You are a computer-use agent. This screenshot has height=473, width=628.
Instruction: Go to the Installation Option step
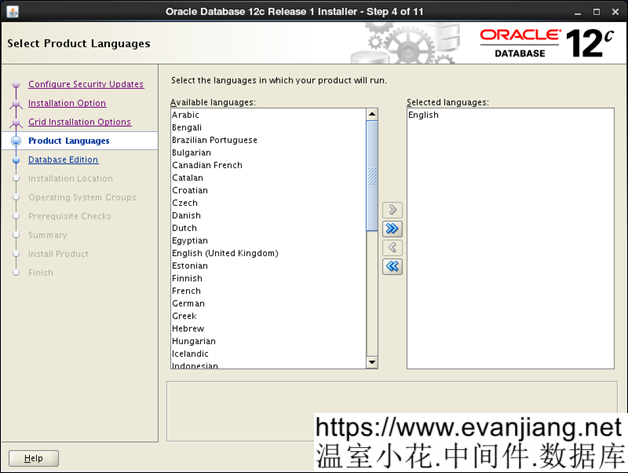pos(66,103)
